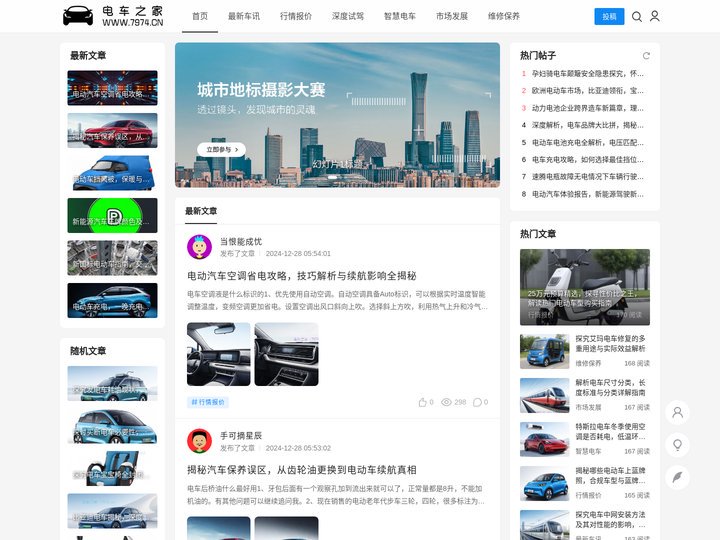Click 智慧电车 category under 特斯拉电车
The image size is (720, 540).
click(x=588, y=451)
